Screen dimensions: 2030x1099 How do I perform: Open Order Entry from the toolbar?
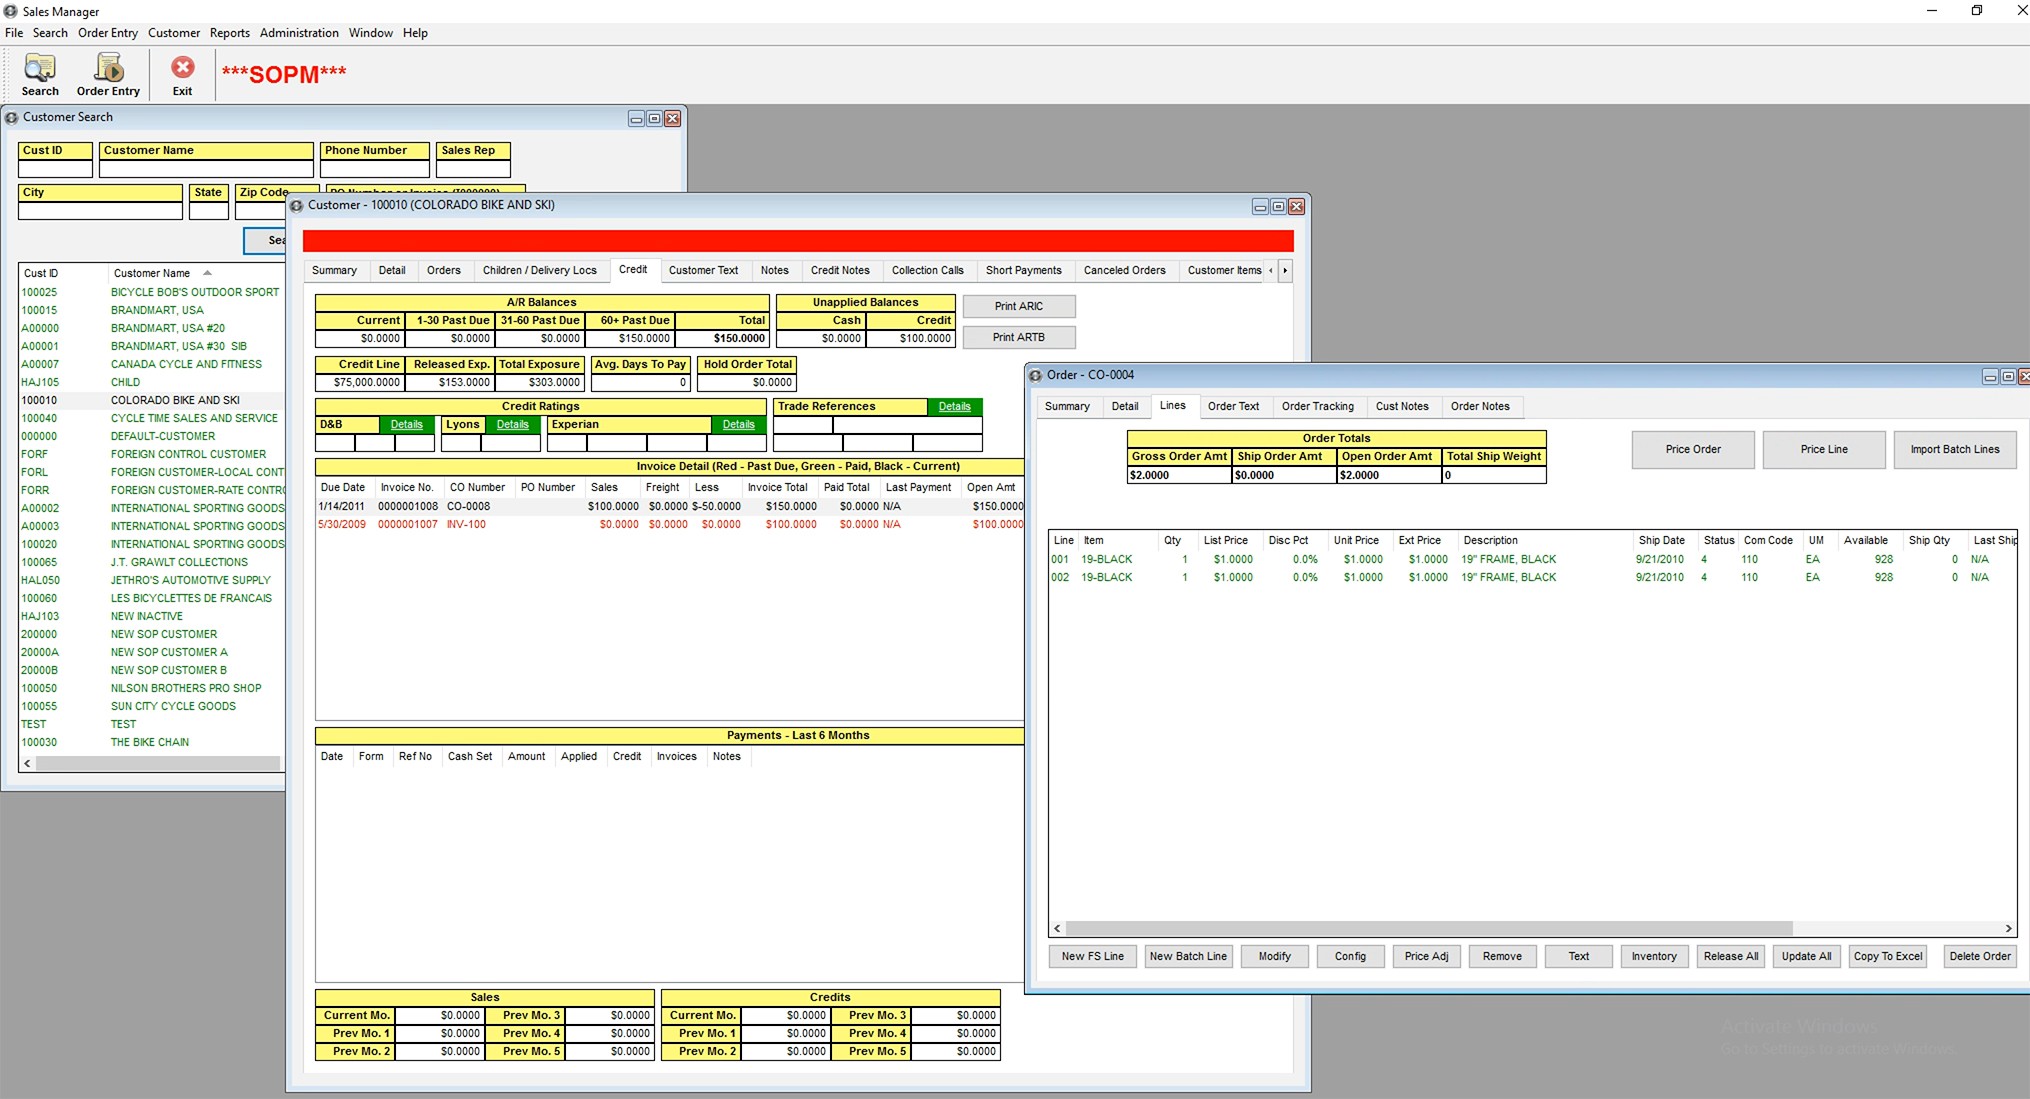tap(108, 74)
